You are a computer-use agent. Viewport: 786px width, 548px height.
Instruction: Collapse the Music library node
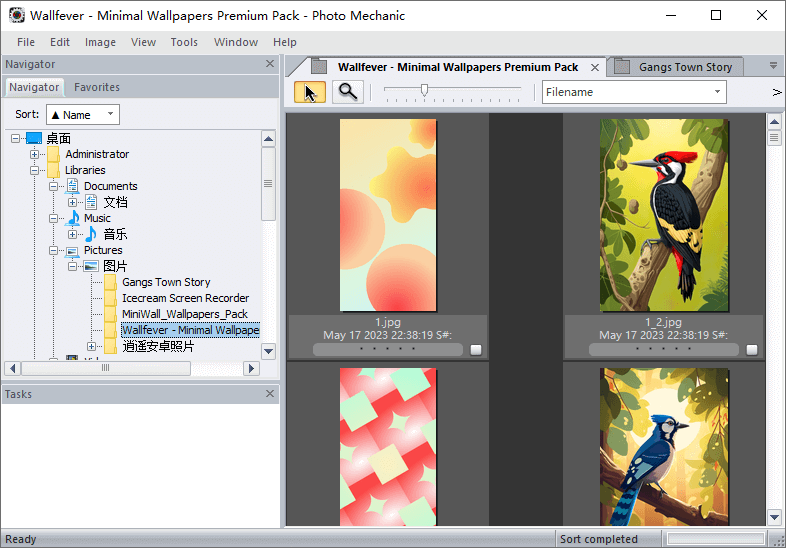pos(54,218)
